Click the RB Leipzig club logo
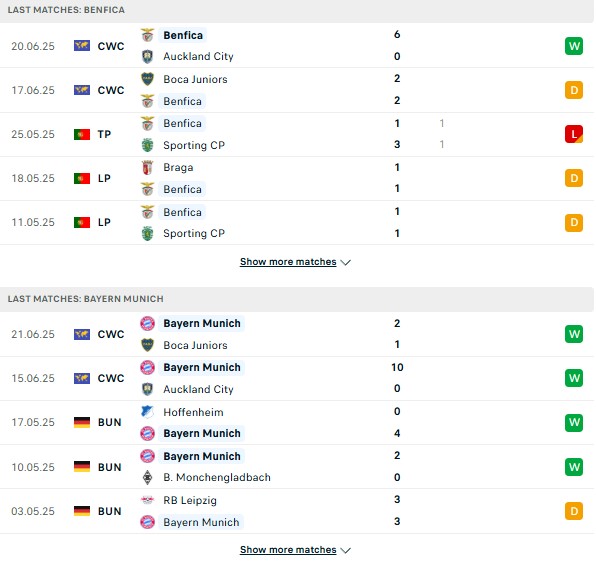The image size is (596, 570). point(147,500)
